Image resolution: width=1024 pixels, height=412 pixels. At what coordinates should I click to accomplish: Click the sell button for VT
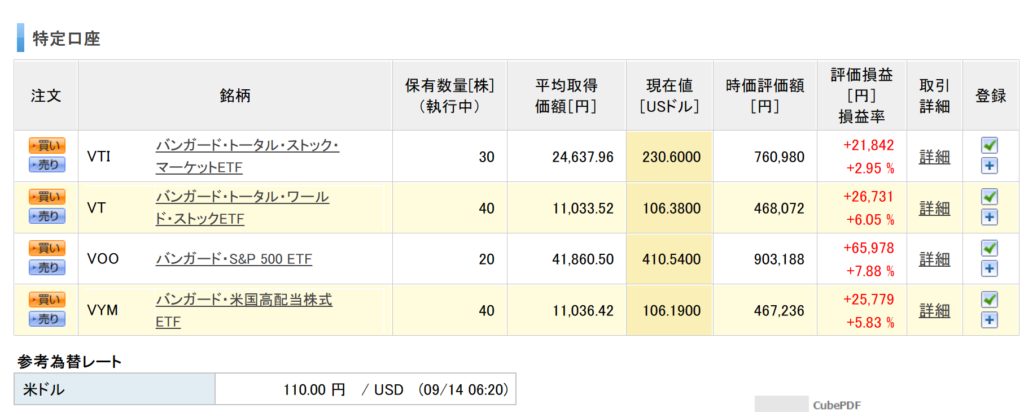click(x=47, y=215)
